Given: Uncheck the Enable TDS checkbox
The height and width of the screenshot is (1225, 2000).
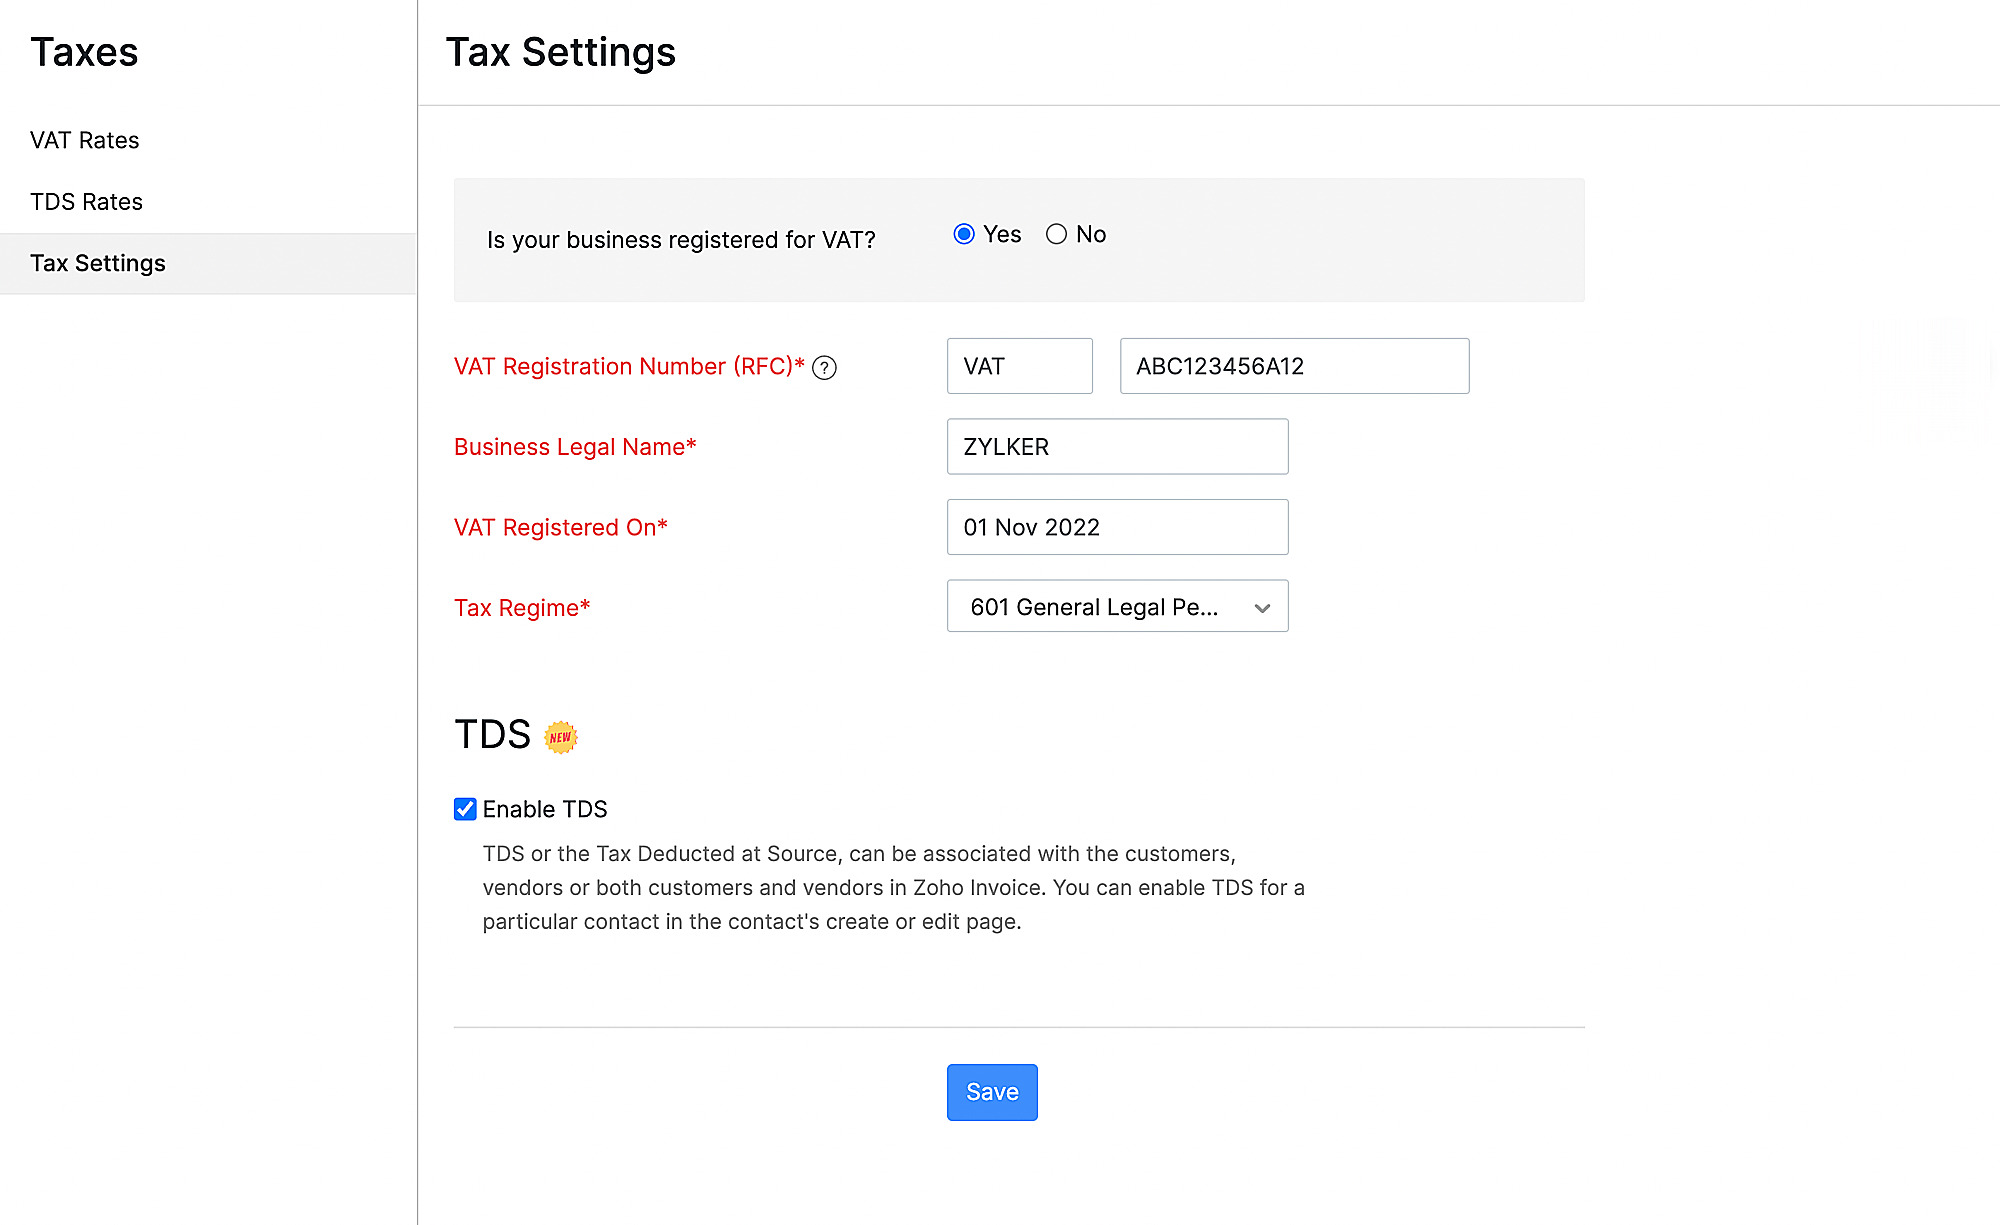Looking at the screenshot, I should [465, 809].
